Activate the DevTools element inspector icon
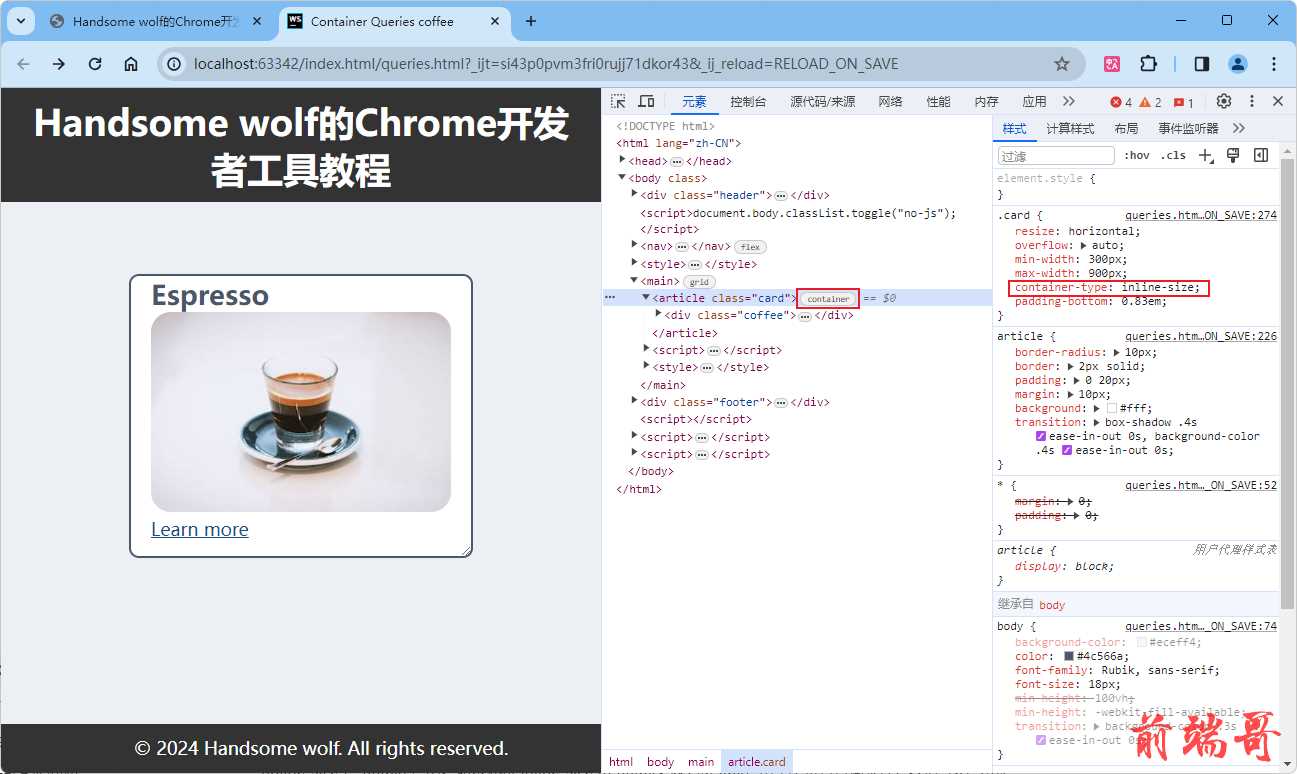Image resolution: width=1297 pixels, height=774 pixels. point(619,101)
